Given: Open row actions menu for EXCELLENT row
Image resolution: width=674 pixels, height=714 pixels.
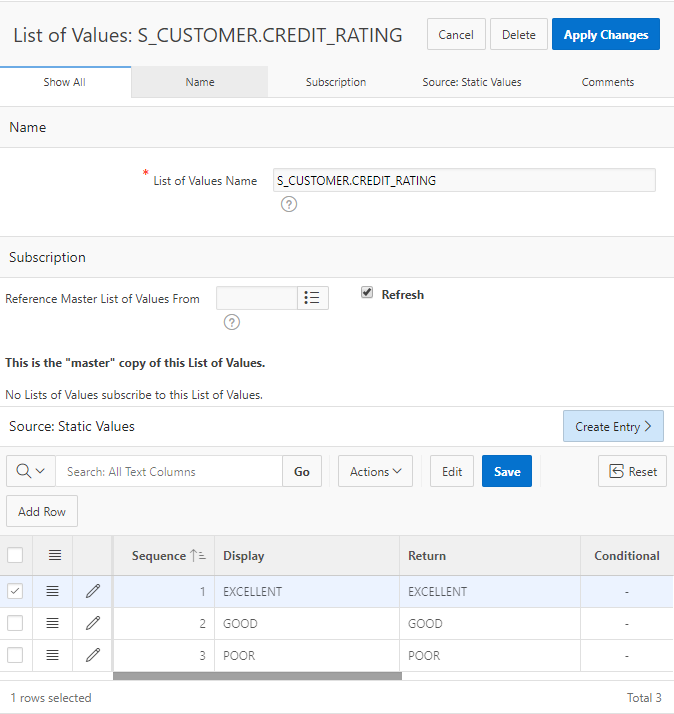Looking at the screenshot, I should (53, 591).
